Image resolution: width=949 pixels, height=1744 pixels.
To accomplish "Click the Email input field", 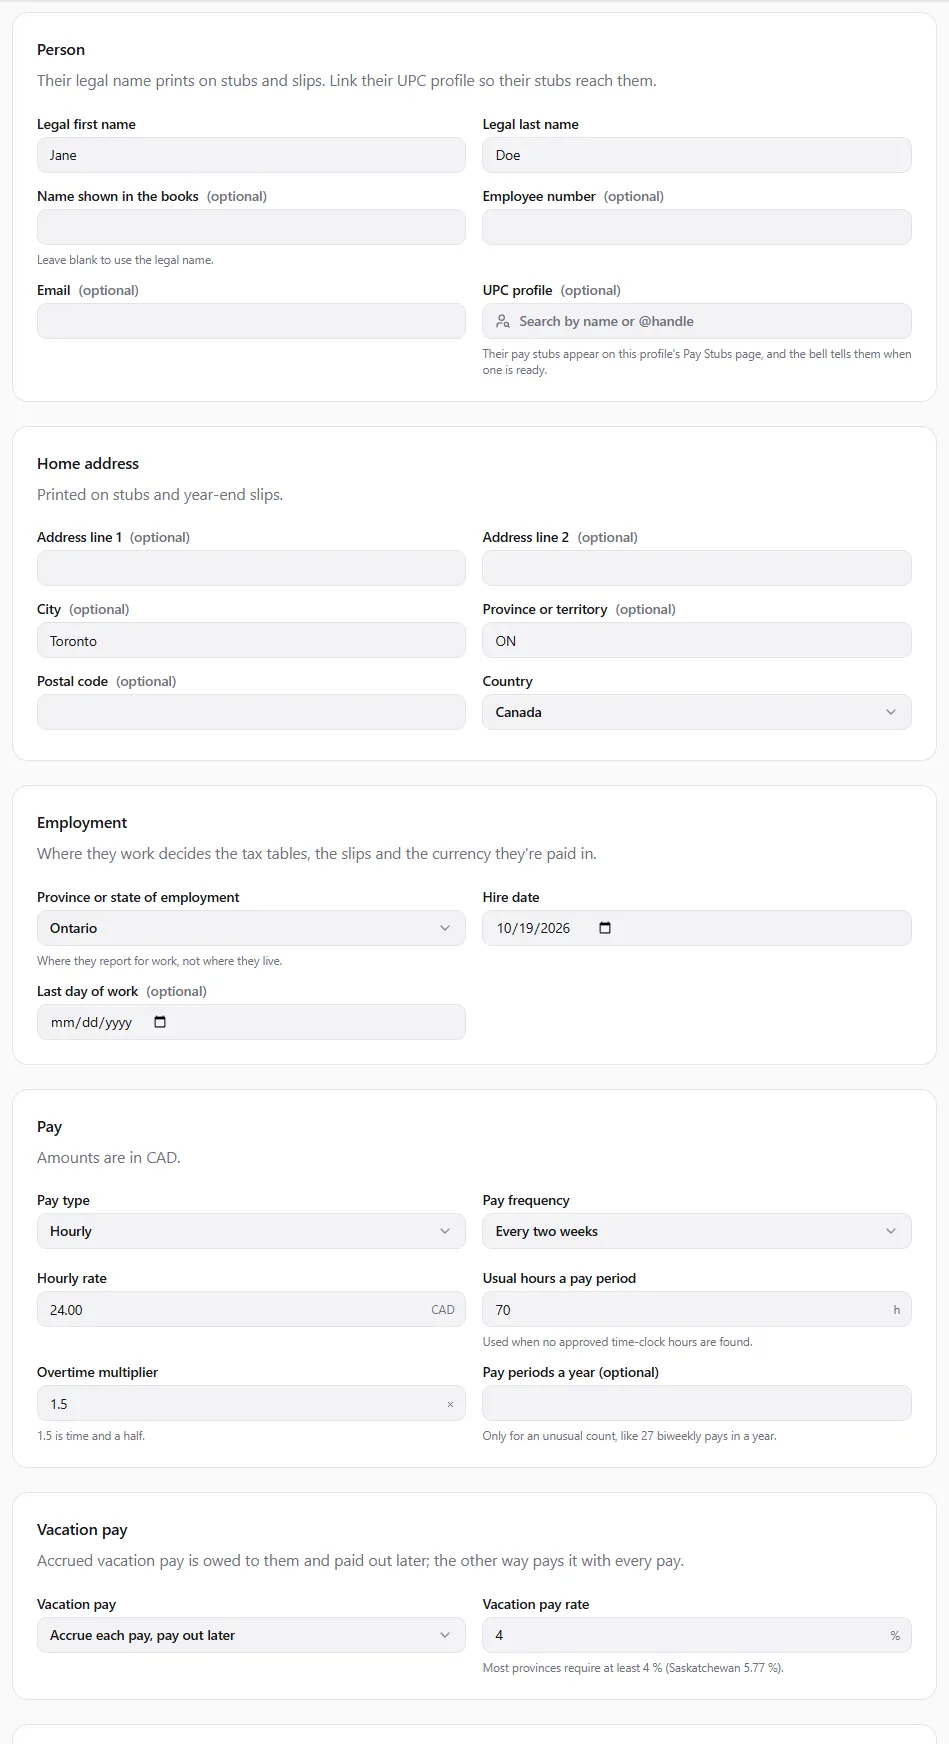I will tap(251, 321).
